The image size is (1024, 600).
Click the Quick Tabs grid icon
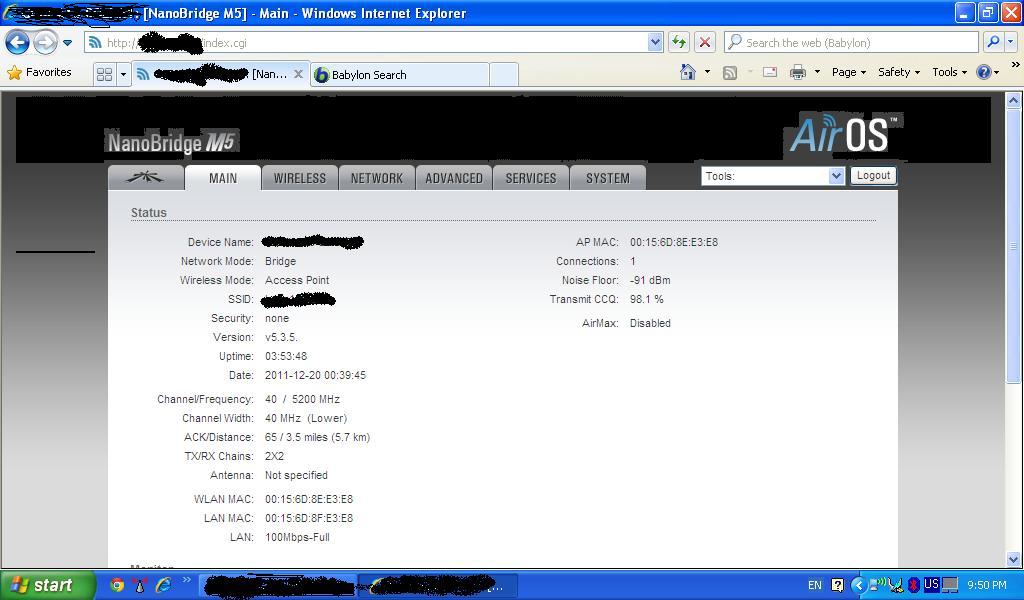coord(104,74)
